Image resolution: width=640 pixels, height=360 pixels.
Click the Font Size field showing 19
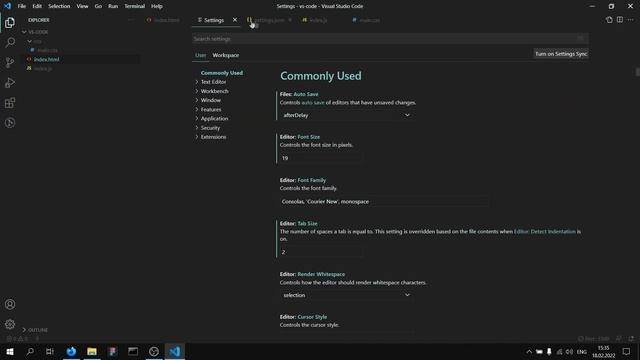click(x=321, y=158)
